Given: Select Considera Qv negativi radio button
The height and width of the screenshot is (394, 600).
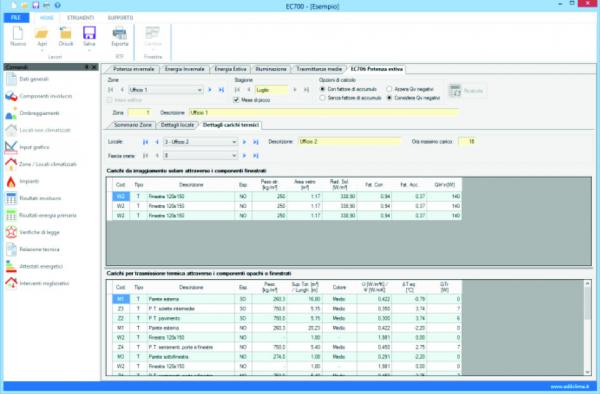Looking at the screenshot, I should tap(389, 98).
